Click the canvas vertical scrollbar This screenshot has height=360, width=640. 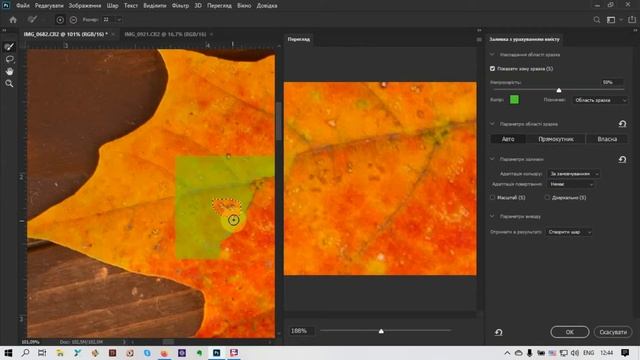[279, 121]
